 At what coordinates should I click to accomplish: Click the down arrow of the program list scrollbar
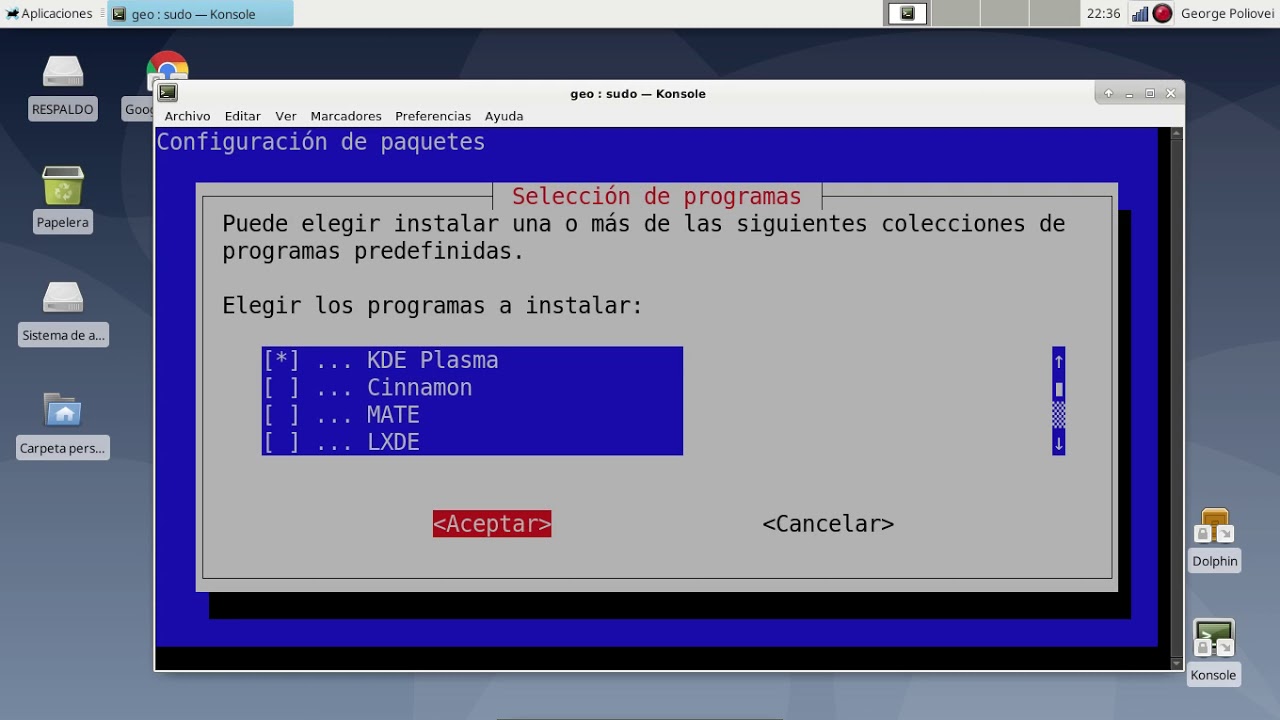pyautogui.click(x=1059, y=441)
